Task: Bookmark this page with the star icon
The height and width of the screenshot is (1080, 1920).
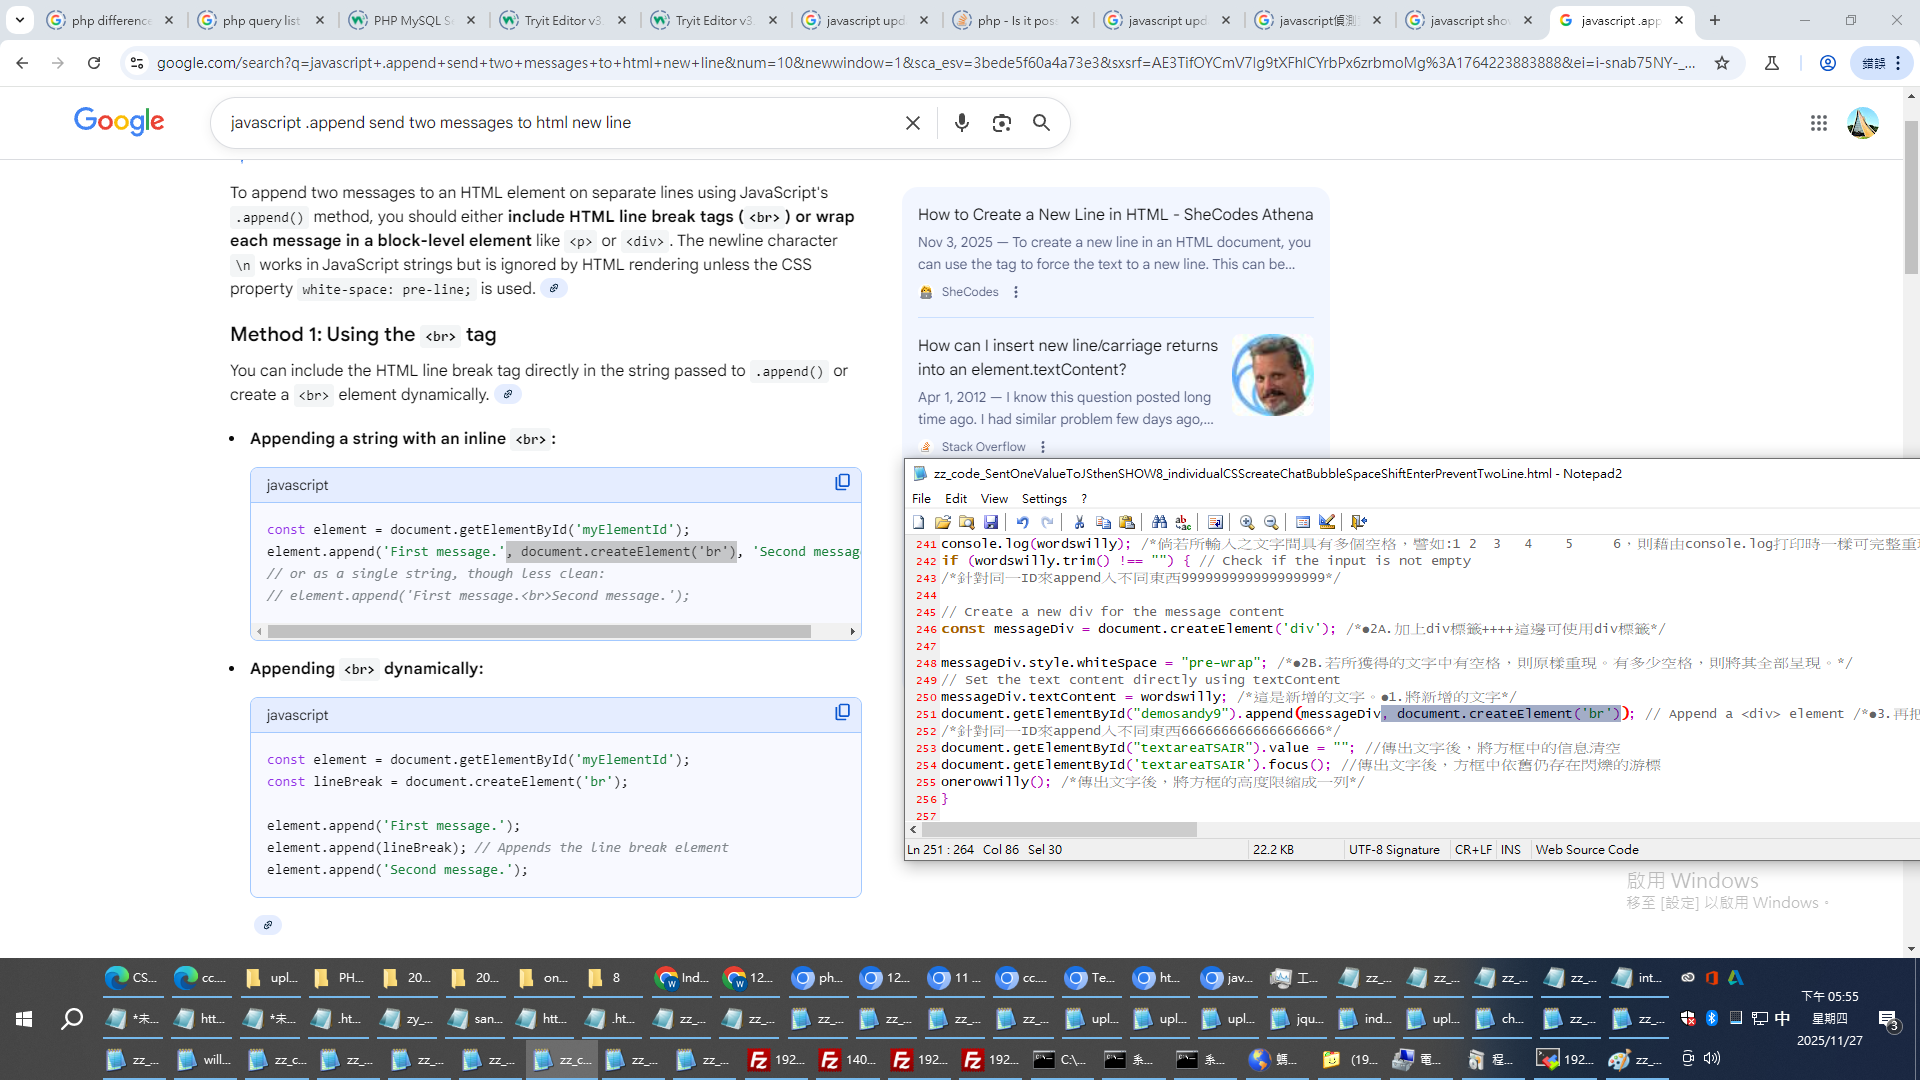Action: click(1722, 63)
